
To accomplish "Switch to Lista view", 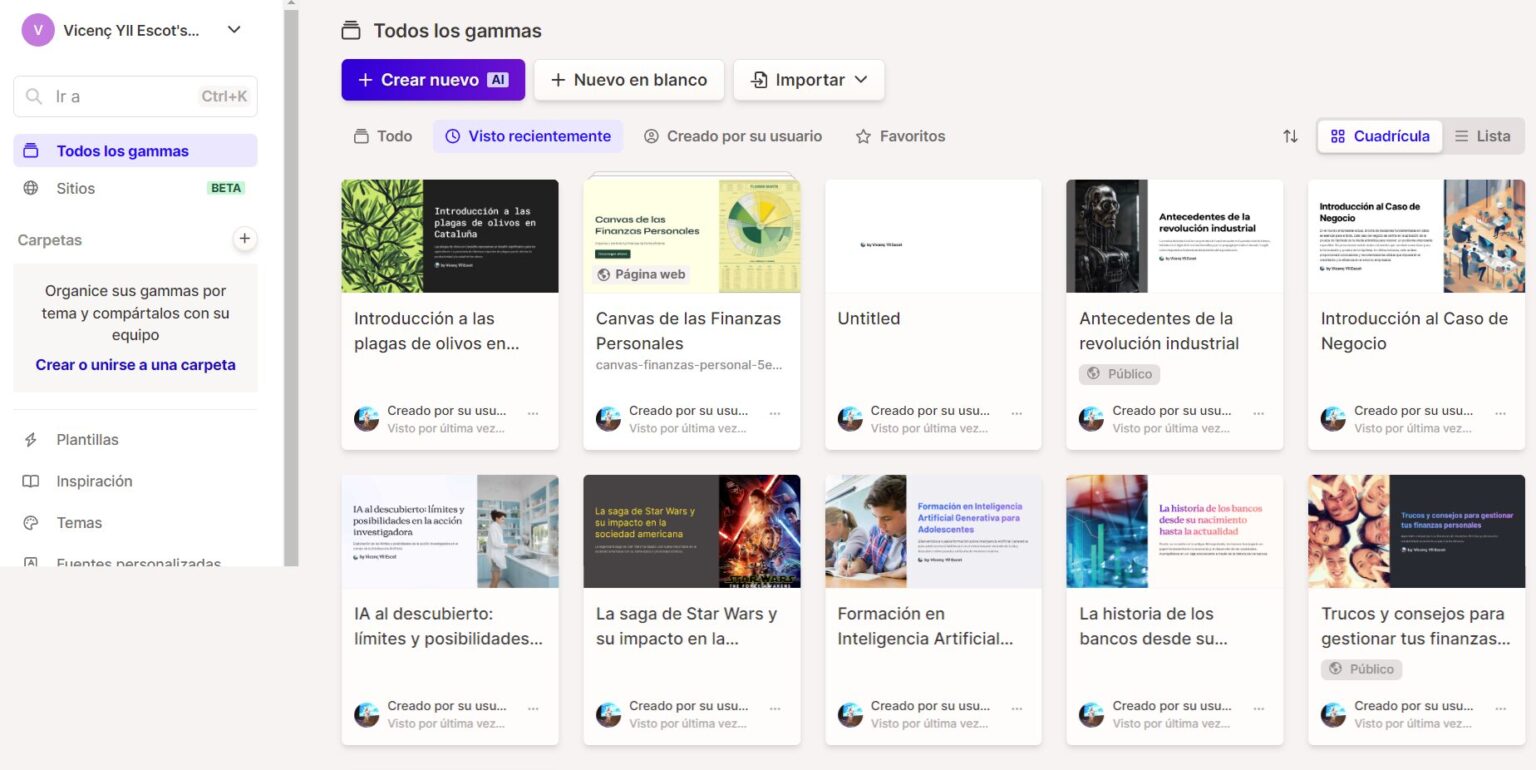I will (1483, 135).
